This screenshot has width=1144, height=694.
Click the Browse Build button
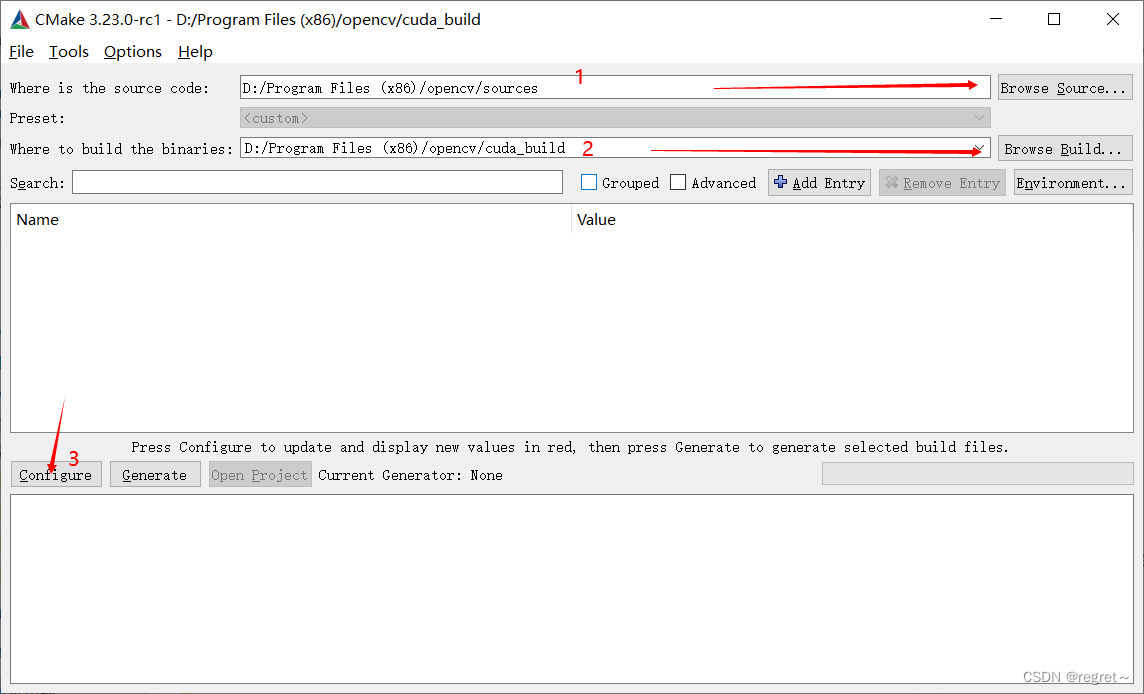[x=1064, y=148]
